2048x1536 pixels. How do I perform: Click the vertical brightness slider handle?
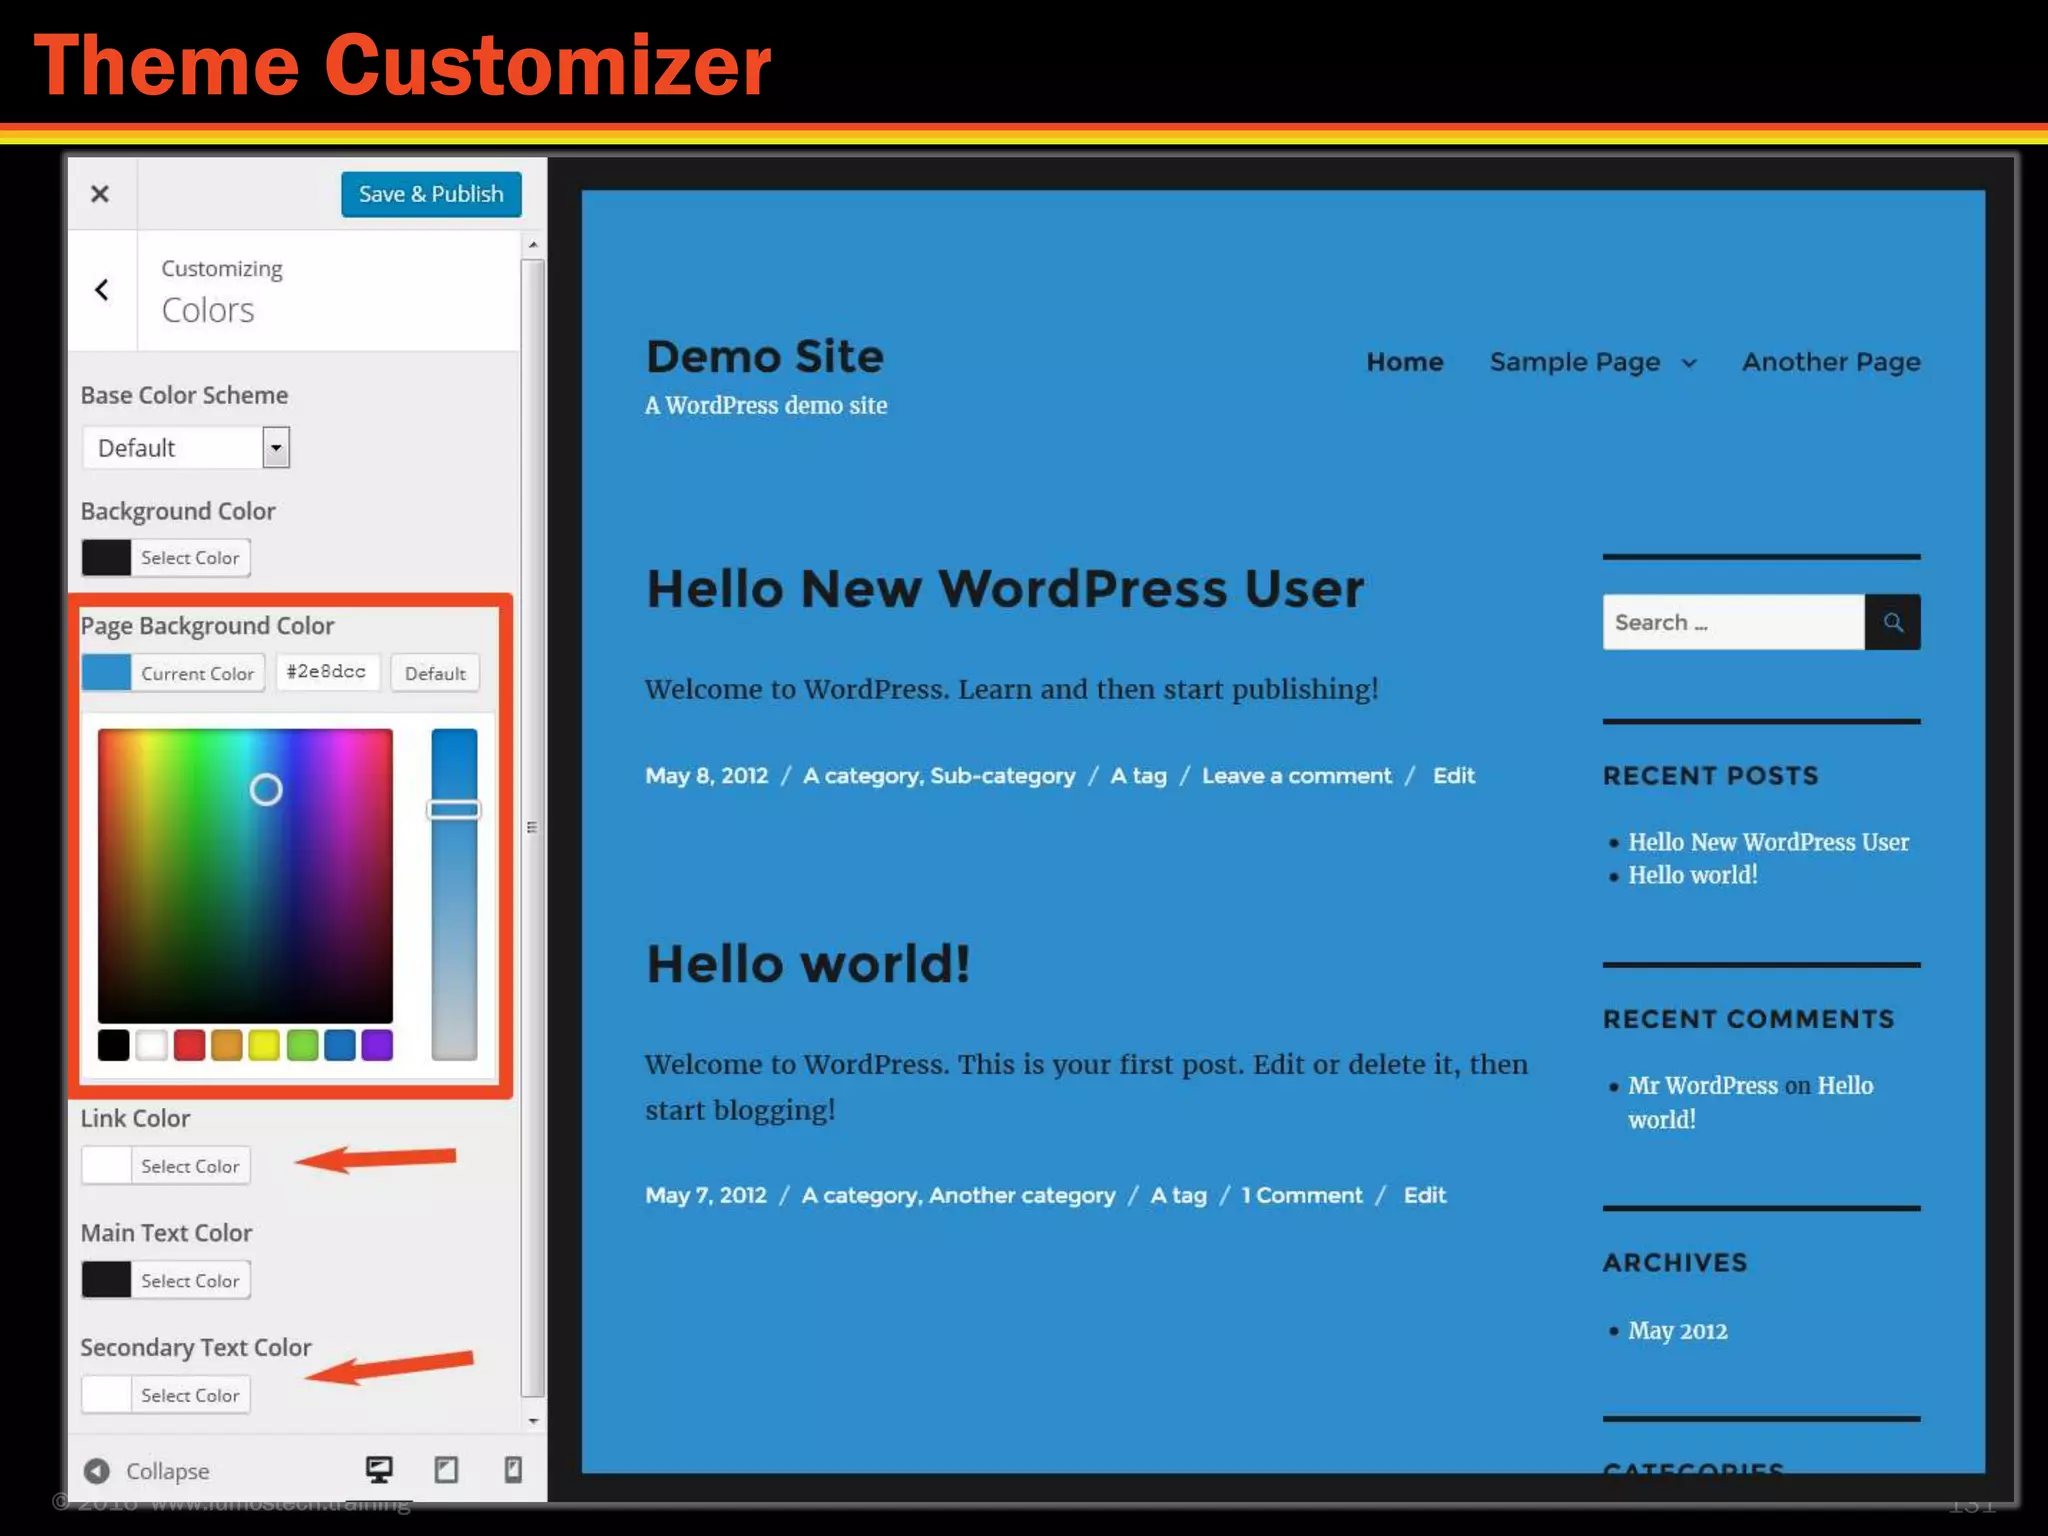(x=454, y=810)
